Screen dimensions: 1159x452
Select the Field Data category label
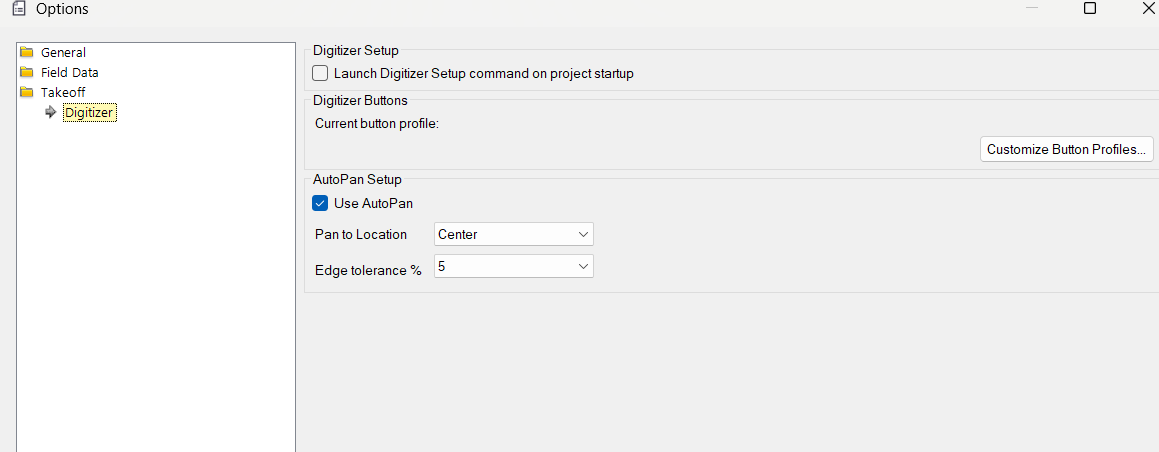point(69,72)
